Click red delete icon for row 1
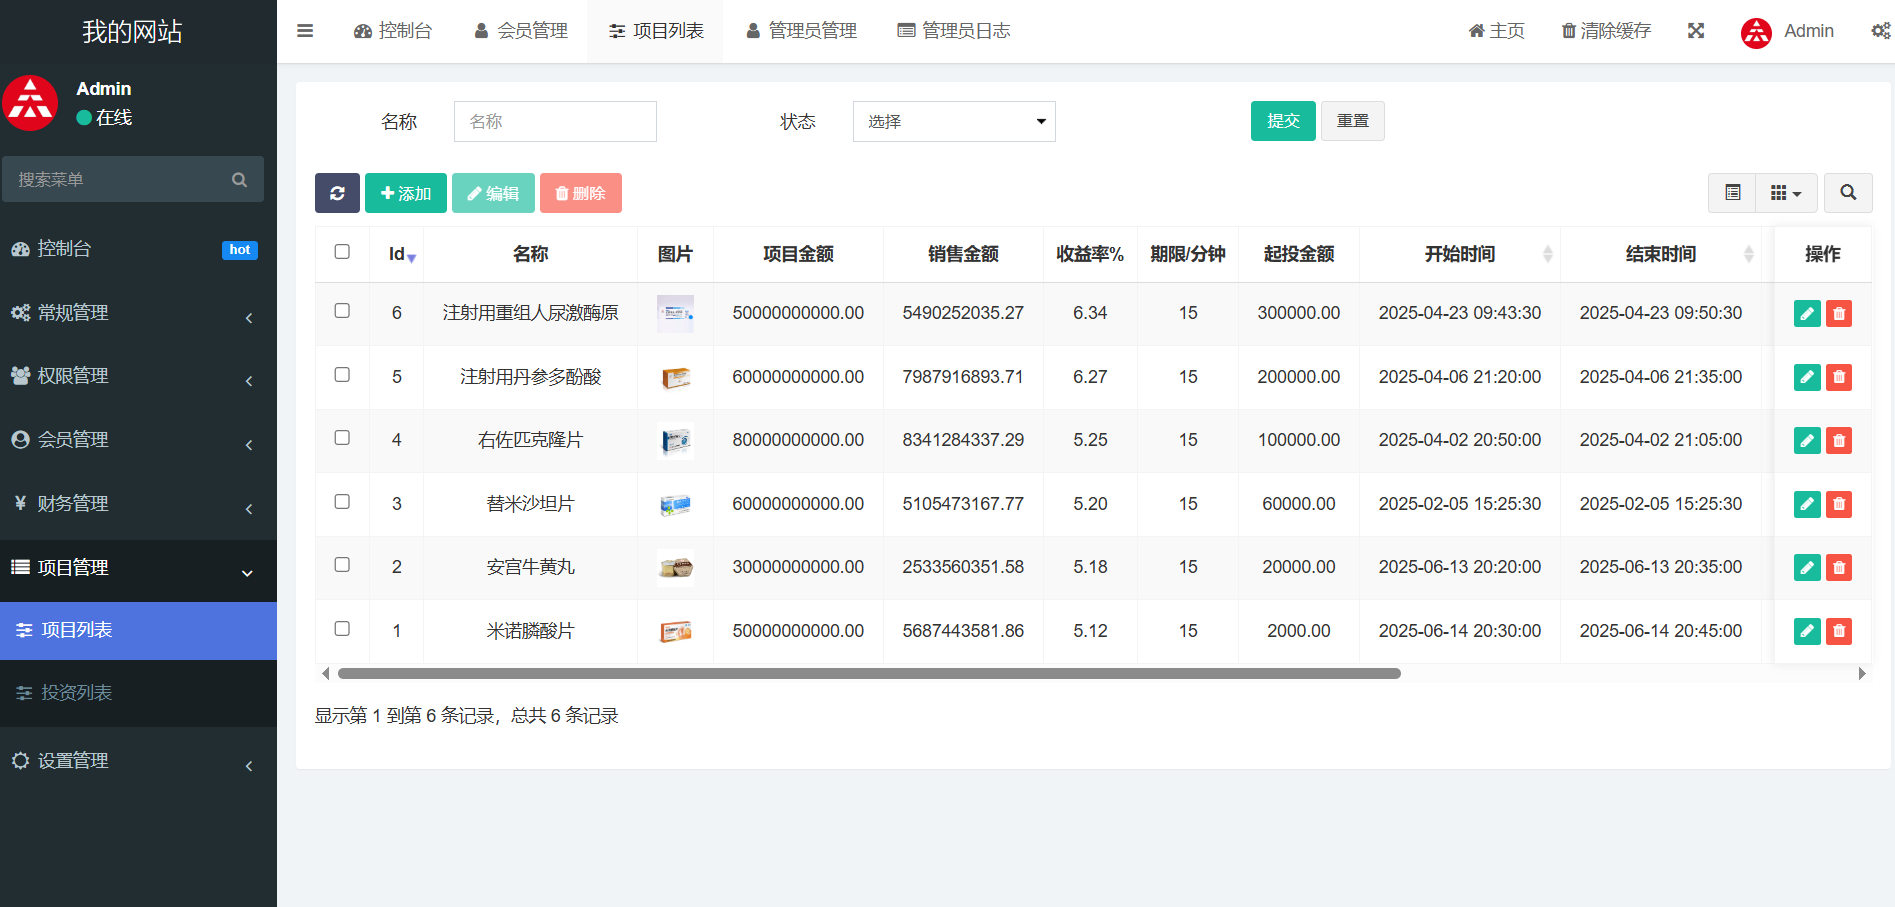Image resolution: width=1895 pixels, height=907 pixels. (1838, 631)
